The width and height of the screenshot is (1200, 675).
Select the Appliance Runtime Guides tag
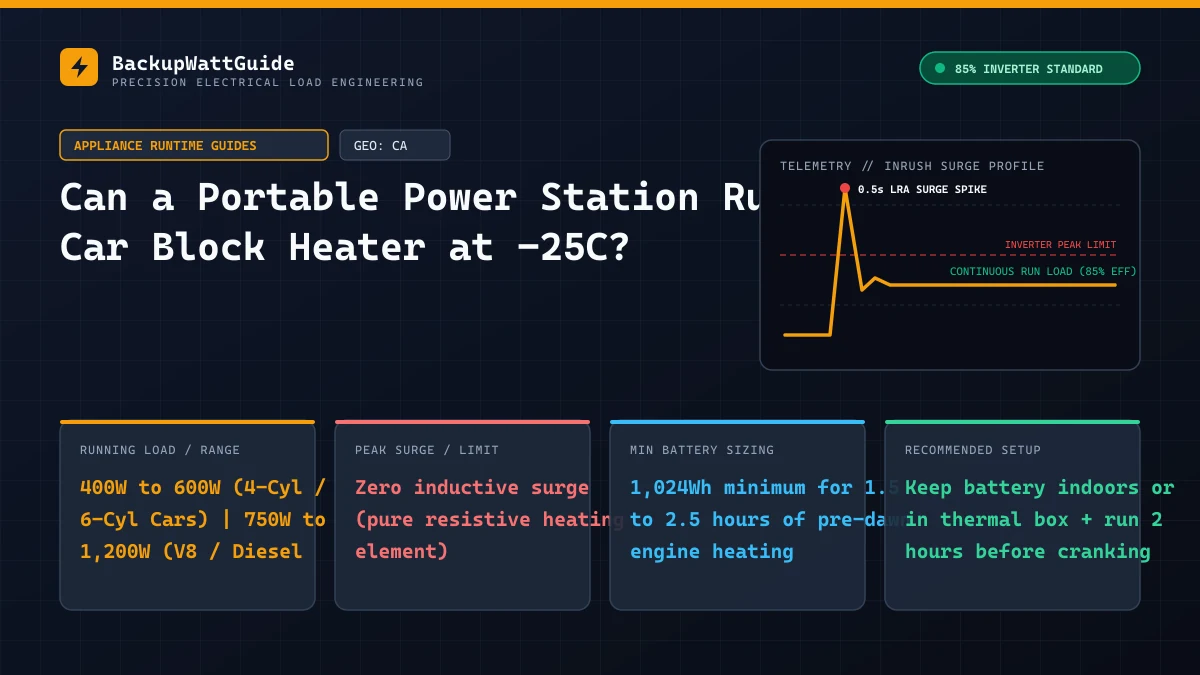click(194, 145)
